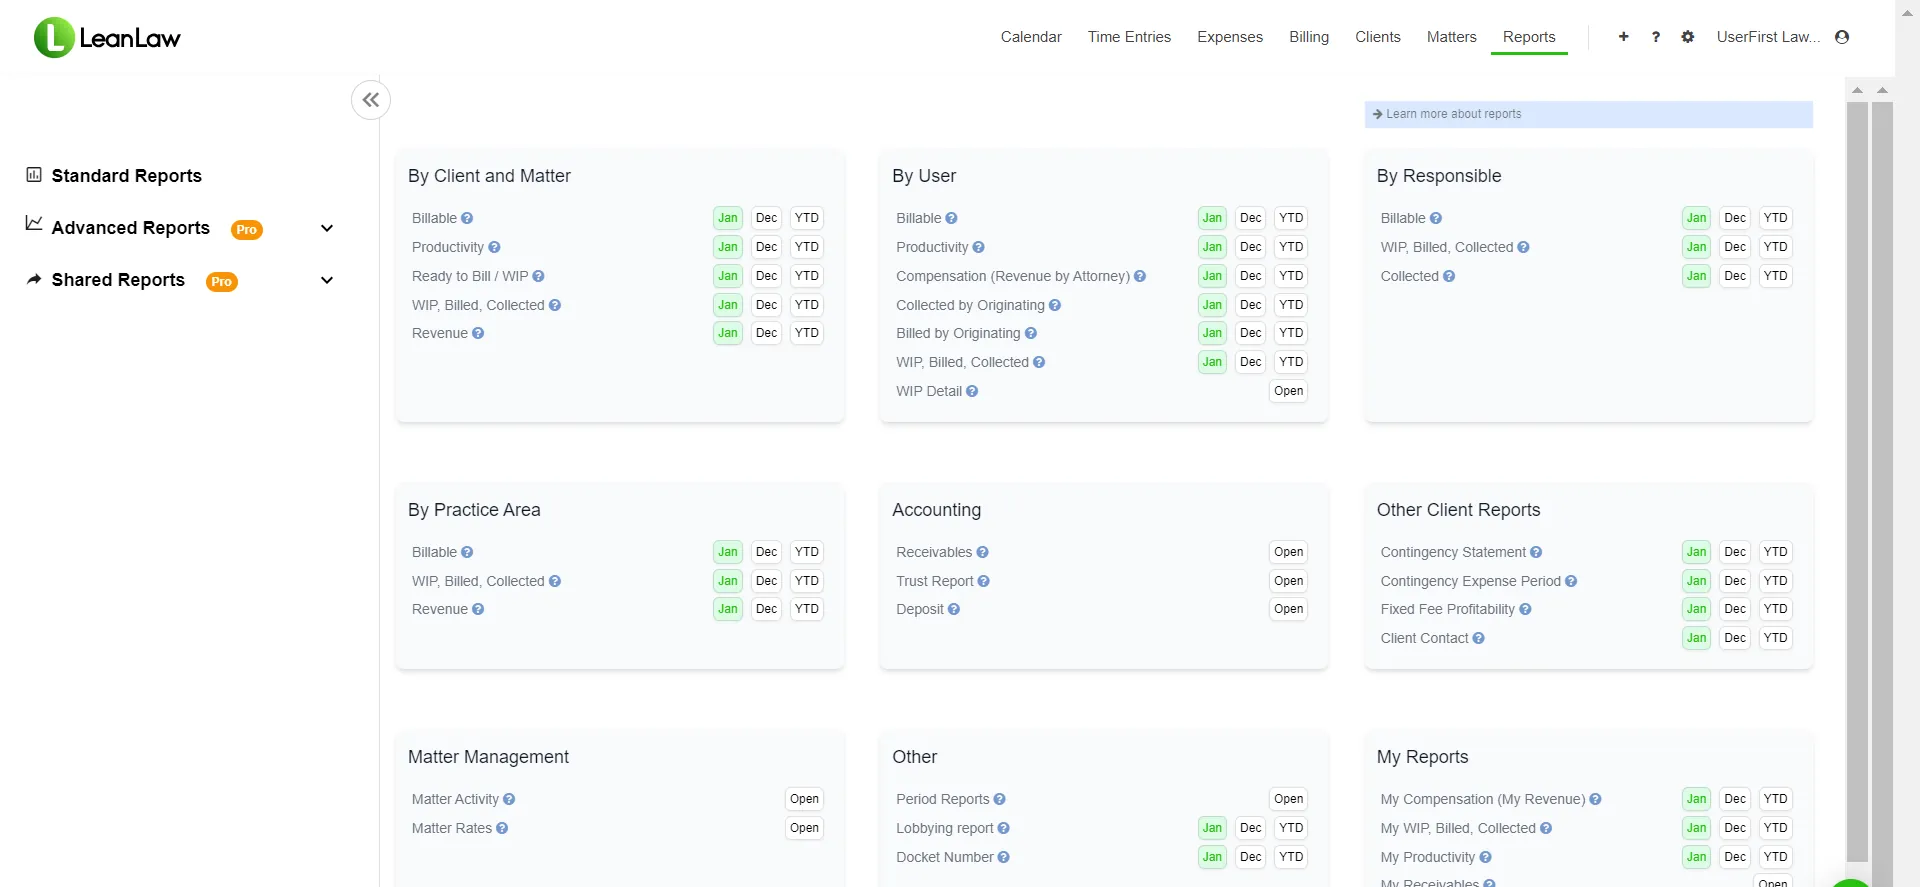This screenshot has height=887, width=1920.
Task: Open the WIP Detail report
Action: click(1289, 391)
